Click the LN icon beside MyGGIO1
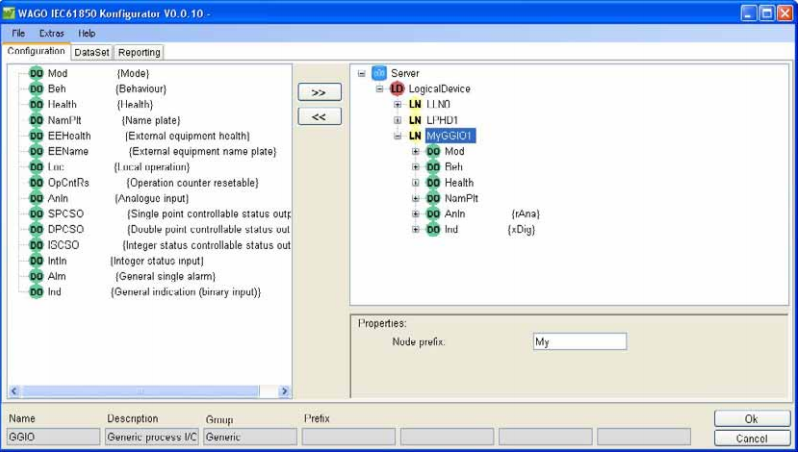Image resolution: width=798 pixels, height=453 pixels. (x=415, y=136)
